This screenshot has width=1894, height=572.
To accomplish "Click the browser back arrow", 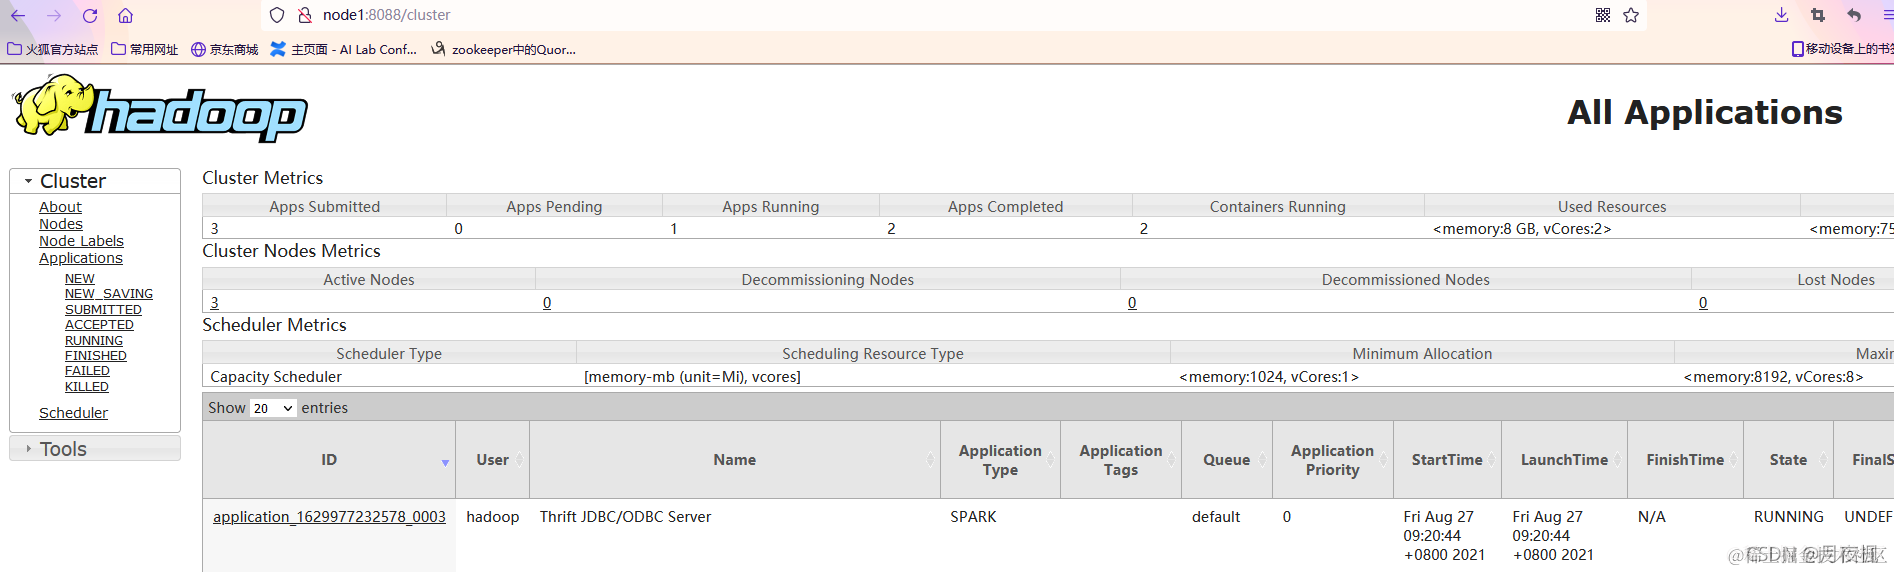I will pyautogui.click(x=18, y=15).
